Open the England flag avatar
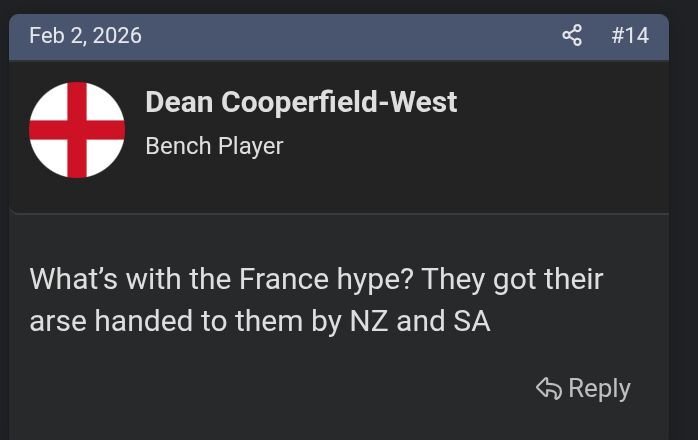This screenshot has width=698, height=440. coord(77,130)
